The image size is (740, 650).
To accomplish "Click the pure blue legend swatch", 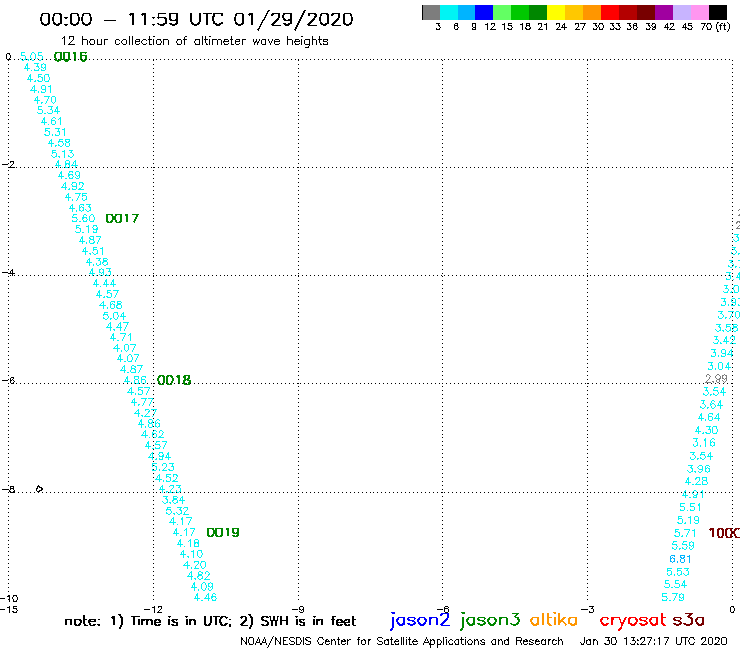I will [x=484, y=12].
